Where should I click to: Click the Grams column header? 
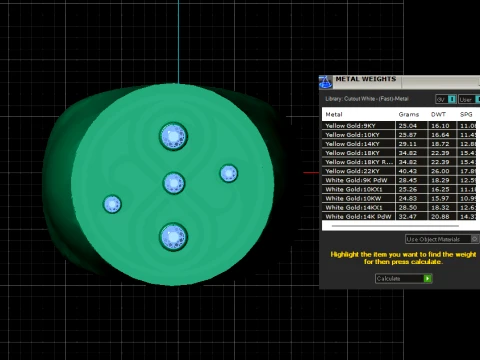click(x=409, y=114)
